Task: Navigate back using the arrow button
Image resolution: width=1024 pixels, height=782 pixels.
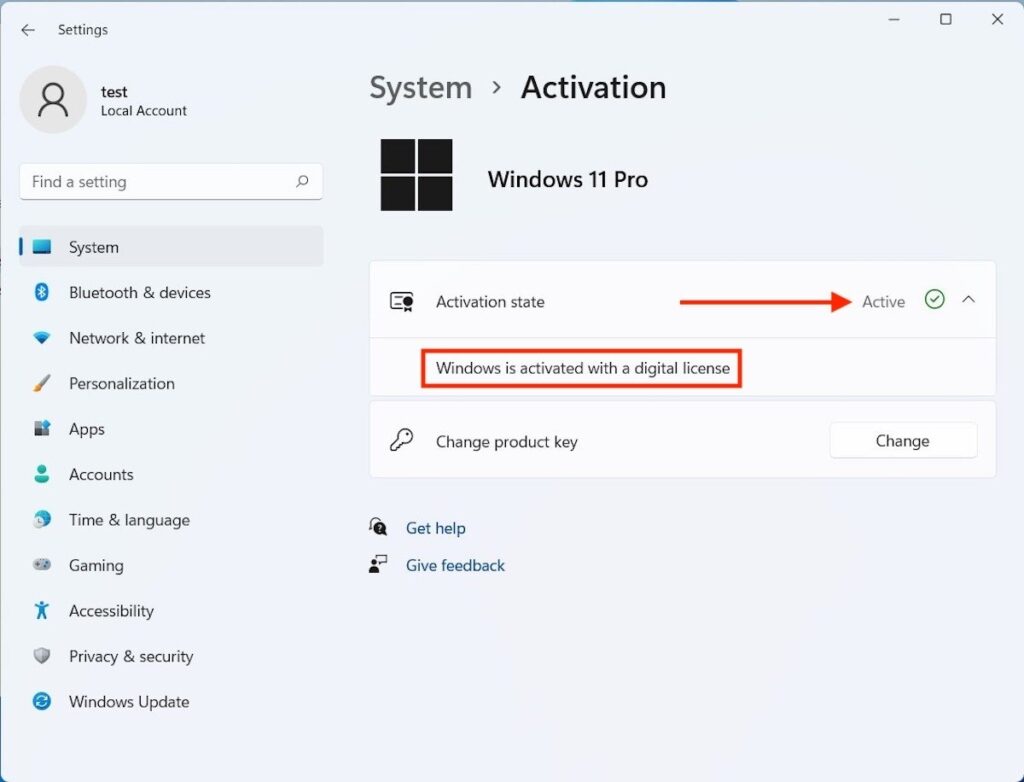Action: pos(27,30)
